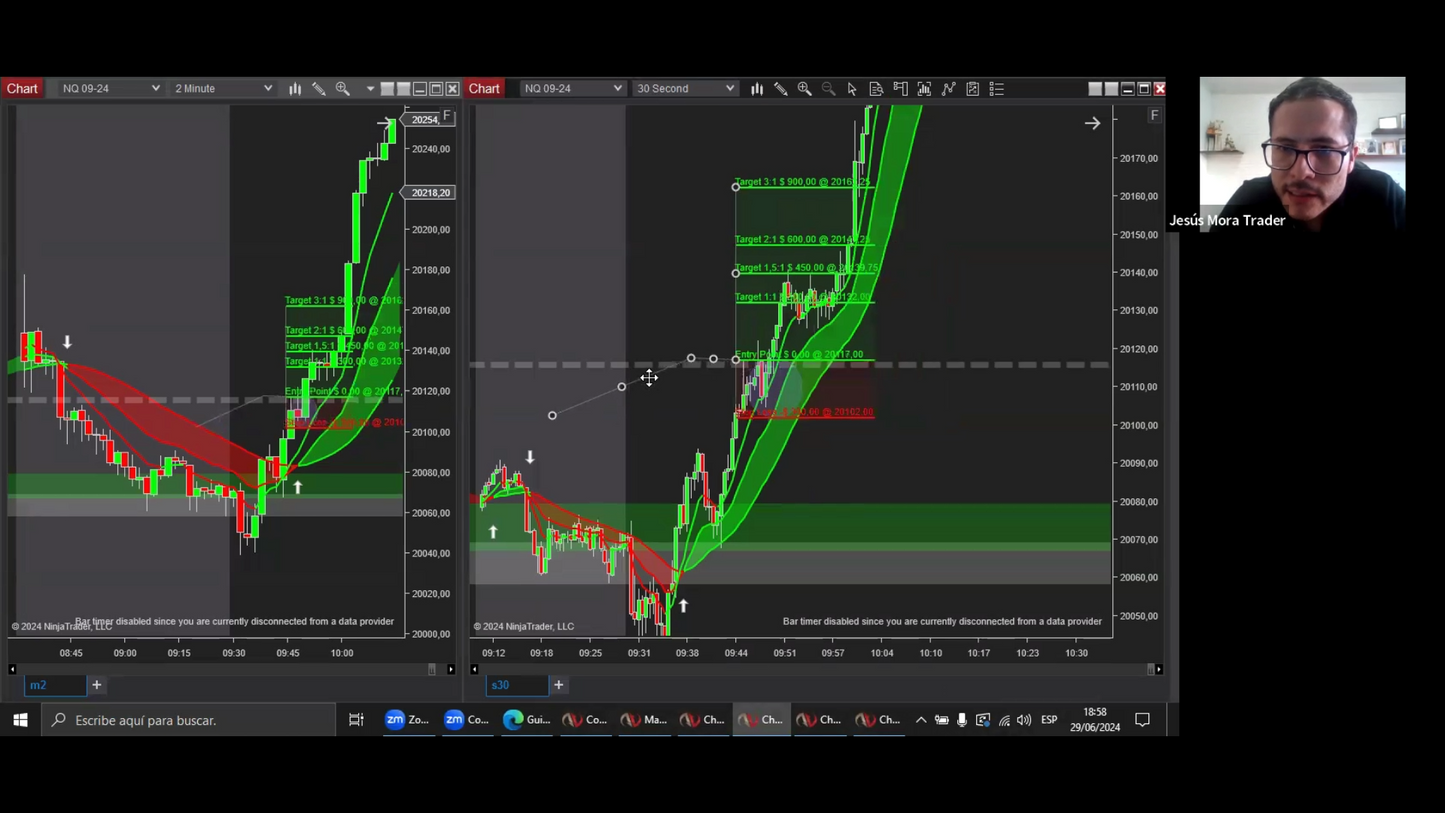This screenshot has width=1445, height=813.
Task: Add new tab next to s30
Action: (559, 685)
